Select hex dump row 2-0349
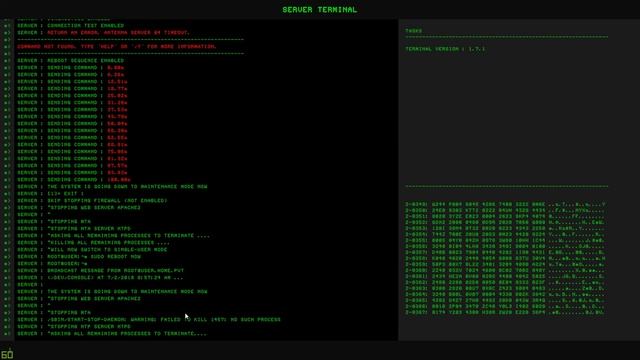 505,204
